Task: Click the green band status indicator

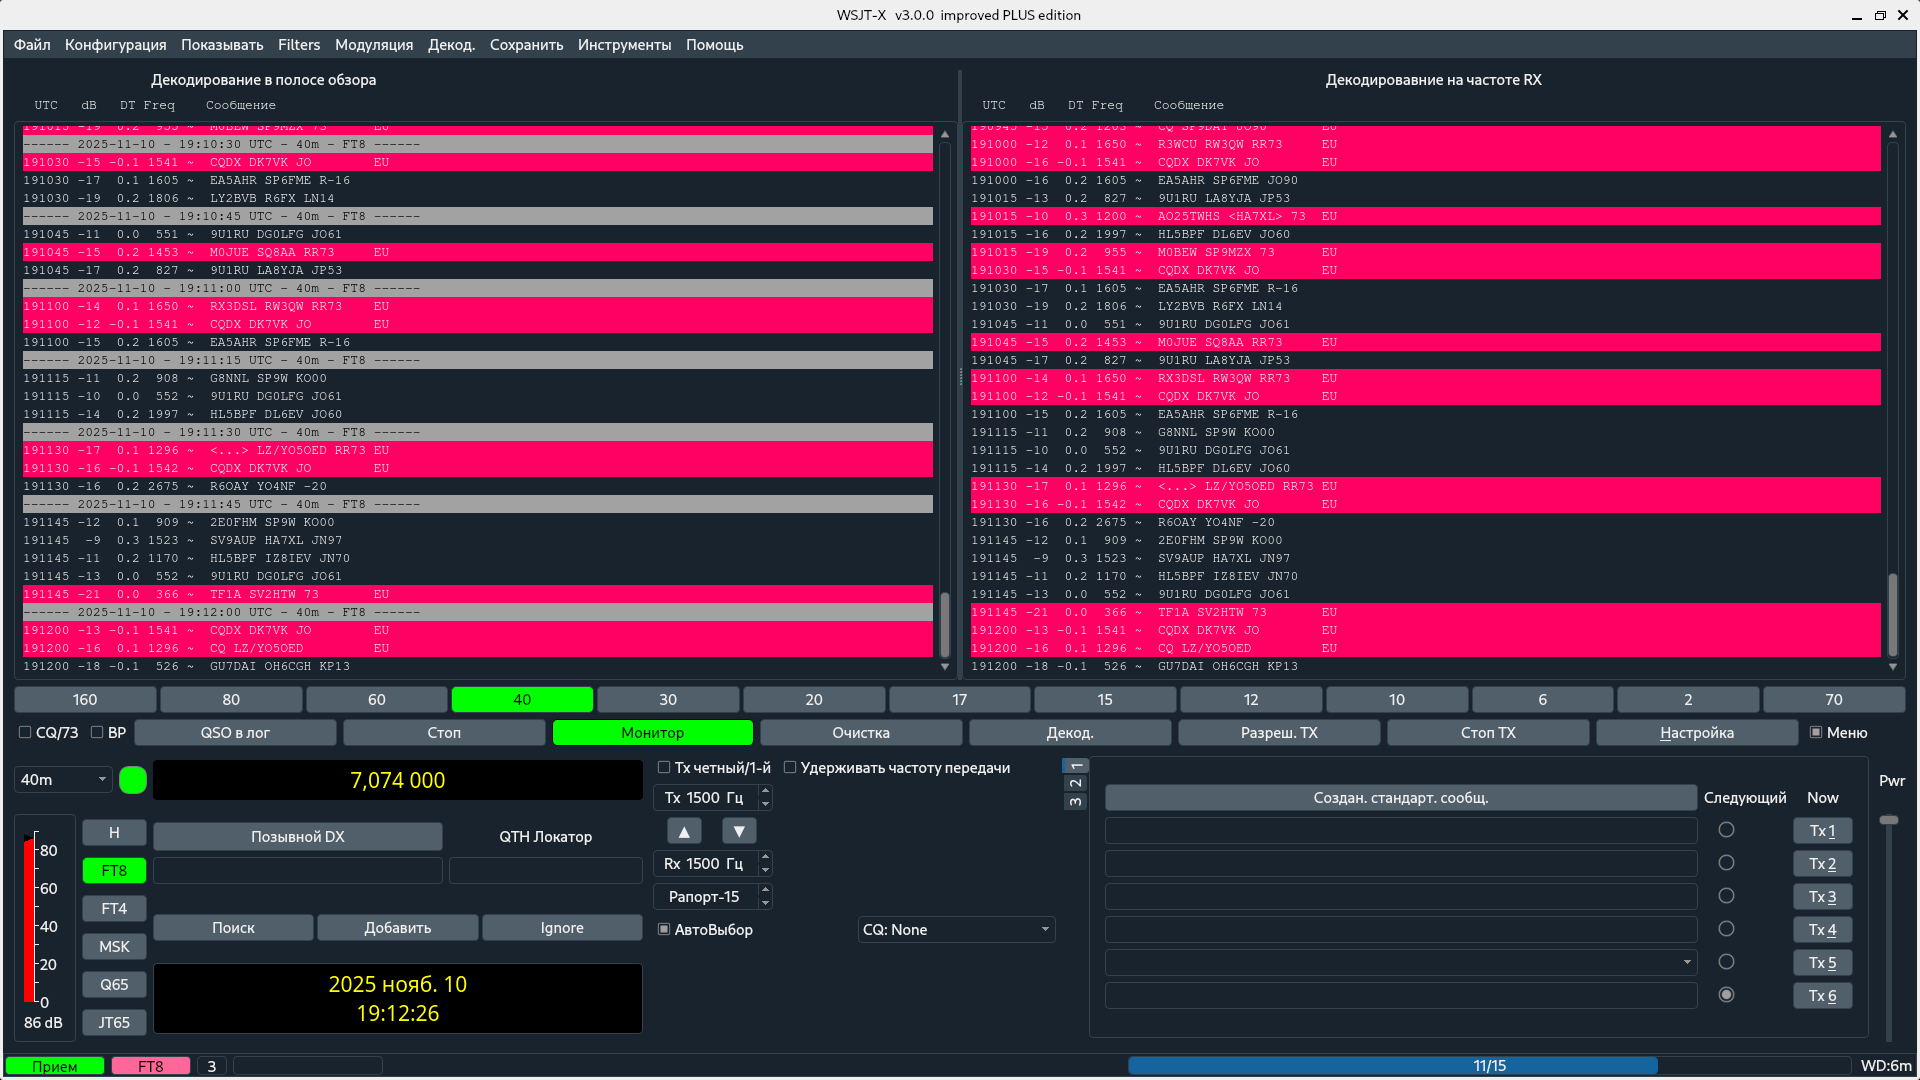Action: 133,780
